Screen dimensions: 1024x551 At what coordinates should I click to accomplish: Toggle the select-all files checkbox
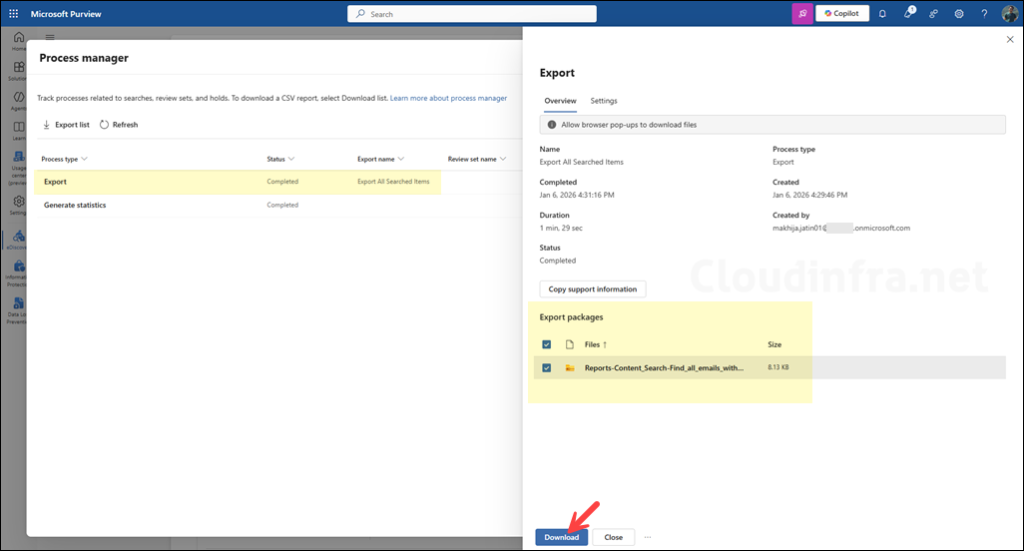click(x=547, y=345)
